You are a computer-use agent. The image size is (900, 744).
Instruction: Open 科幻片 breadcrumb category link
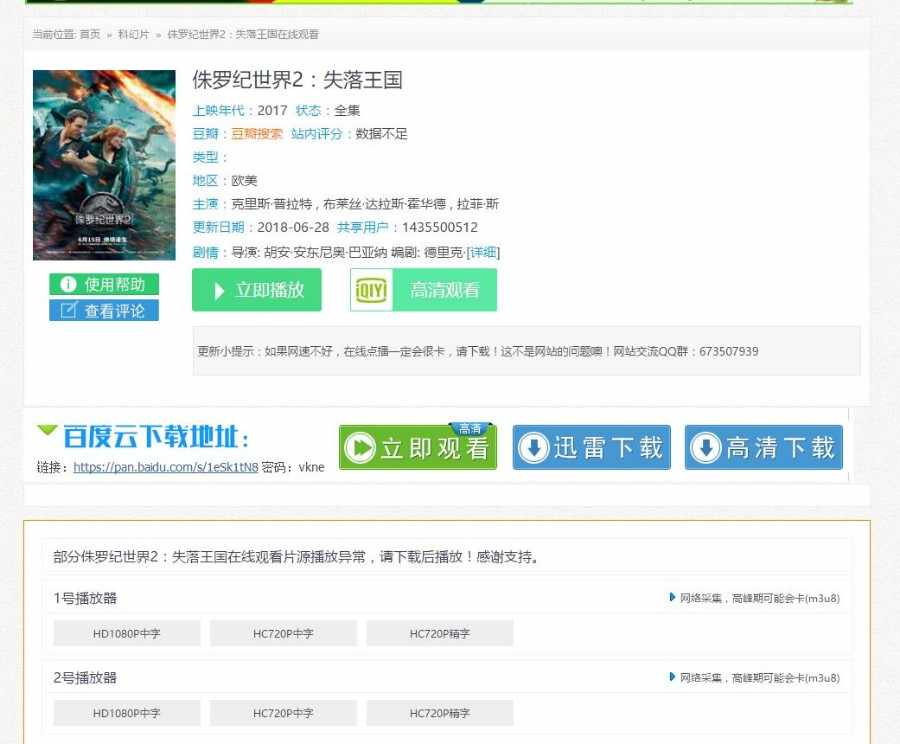click(133, 34)
